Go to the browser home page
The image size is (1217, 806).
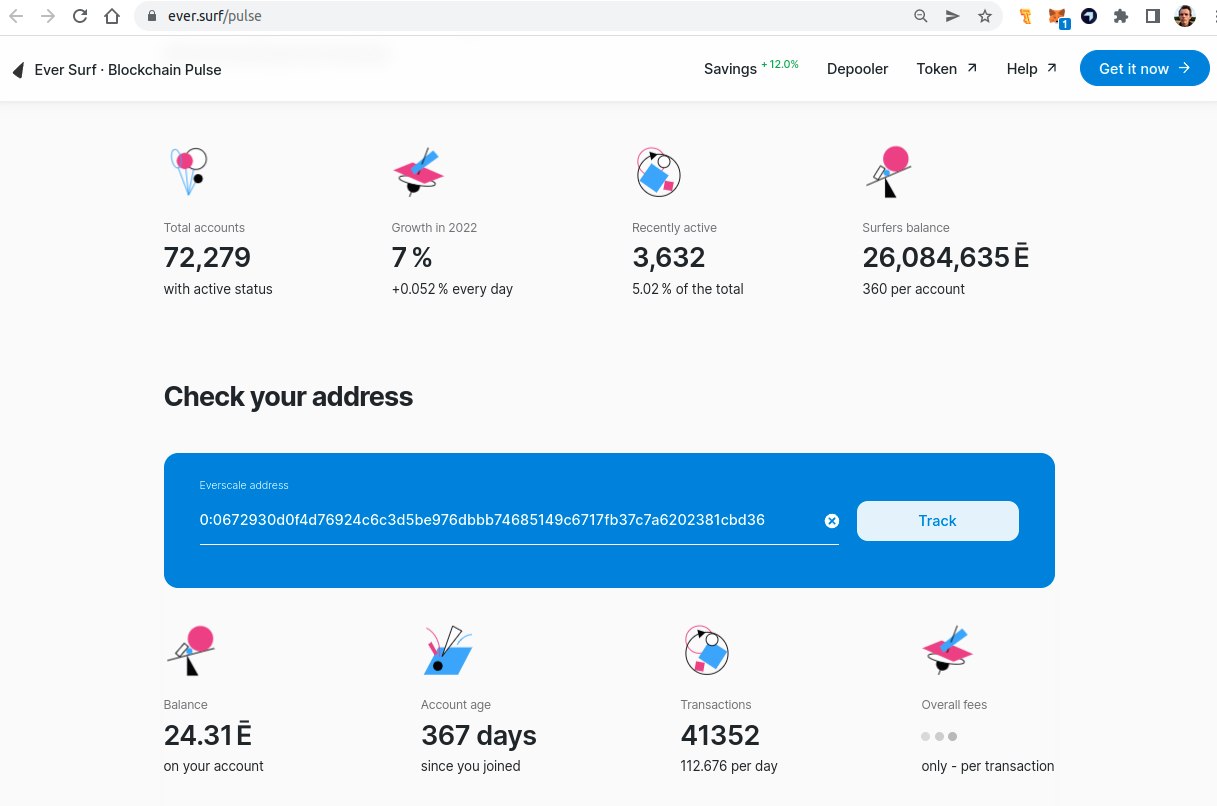tap(113, 16)
